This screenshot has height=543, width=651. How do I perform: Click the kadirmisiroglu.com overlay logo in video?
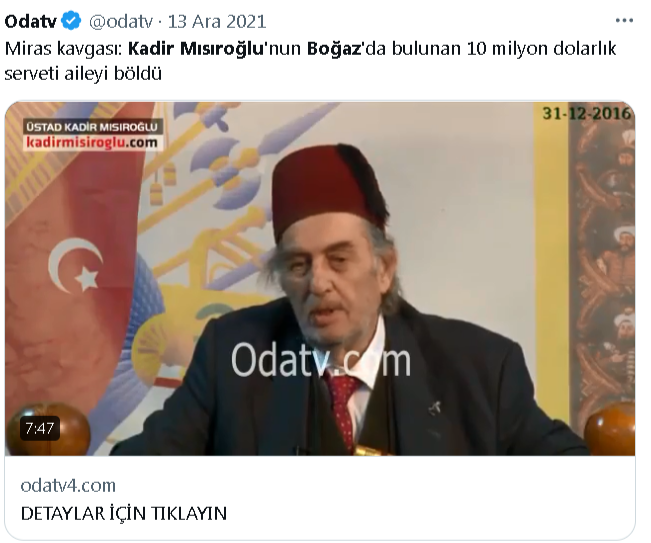pos(92,143)
